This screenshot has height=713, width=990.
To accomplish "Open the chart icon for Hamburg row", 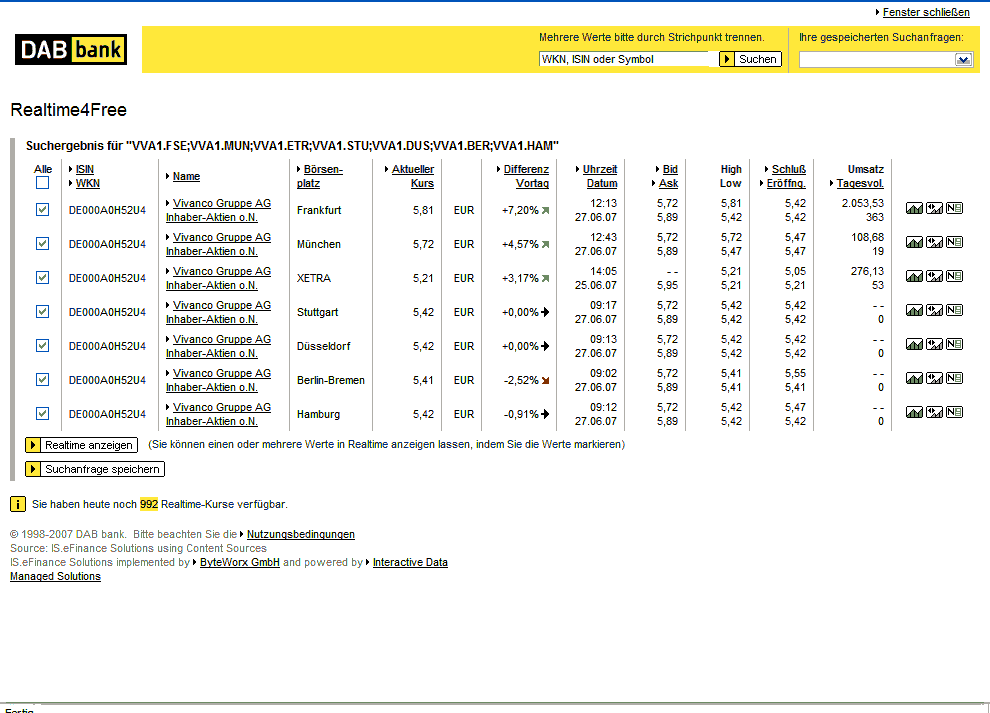I will [x=914, y=413].
